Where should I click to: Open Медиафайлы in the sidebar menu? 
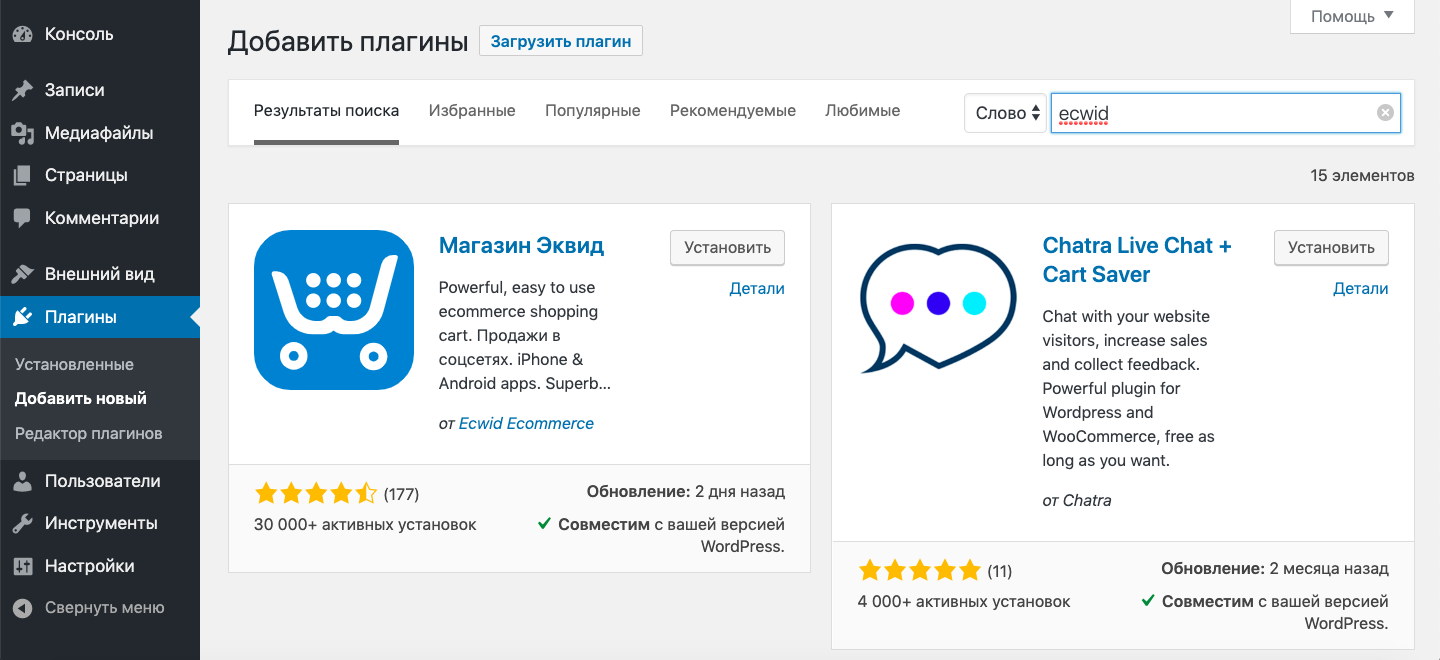[x=100, y=133]
